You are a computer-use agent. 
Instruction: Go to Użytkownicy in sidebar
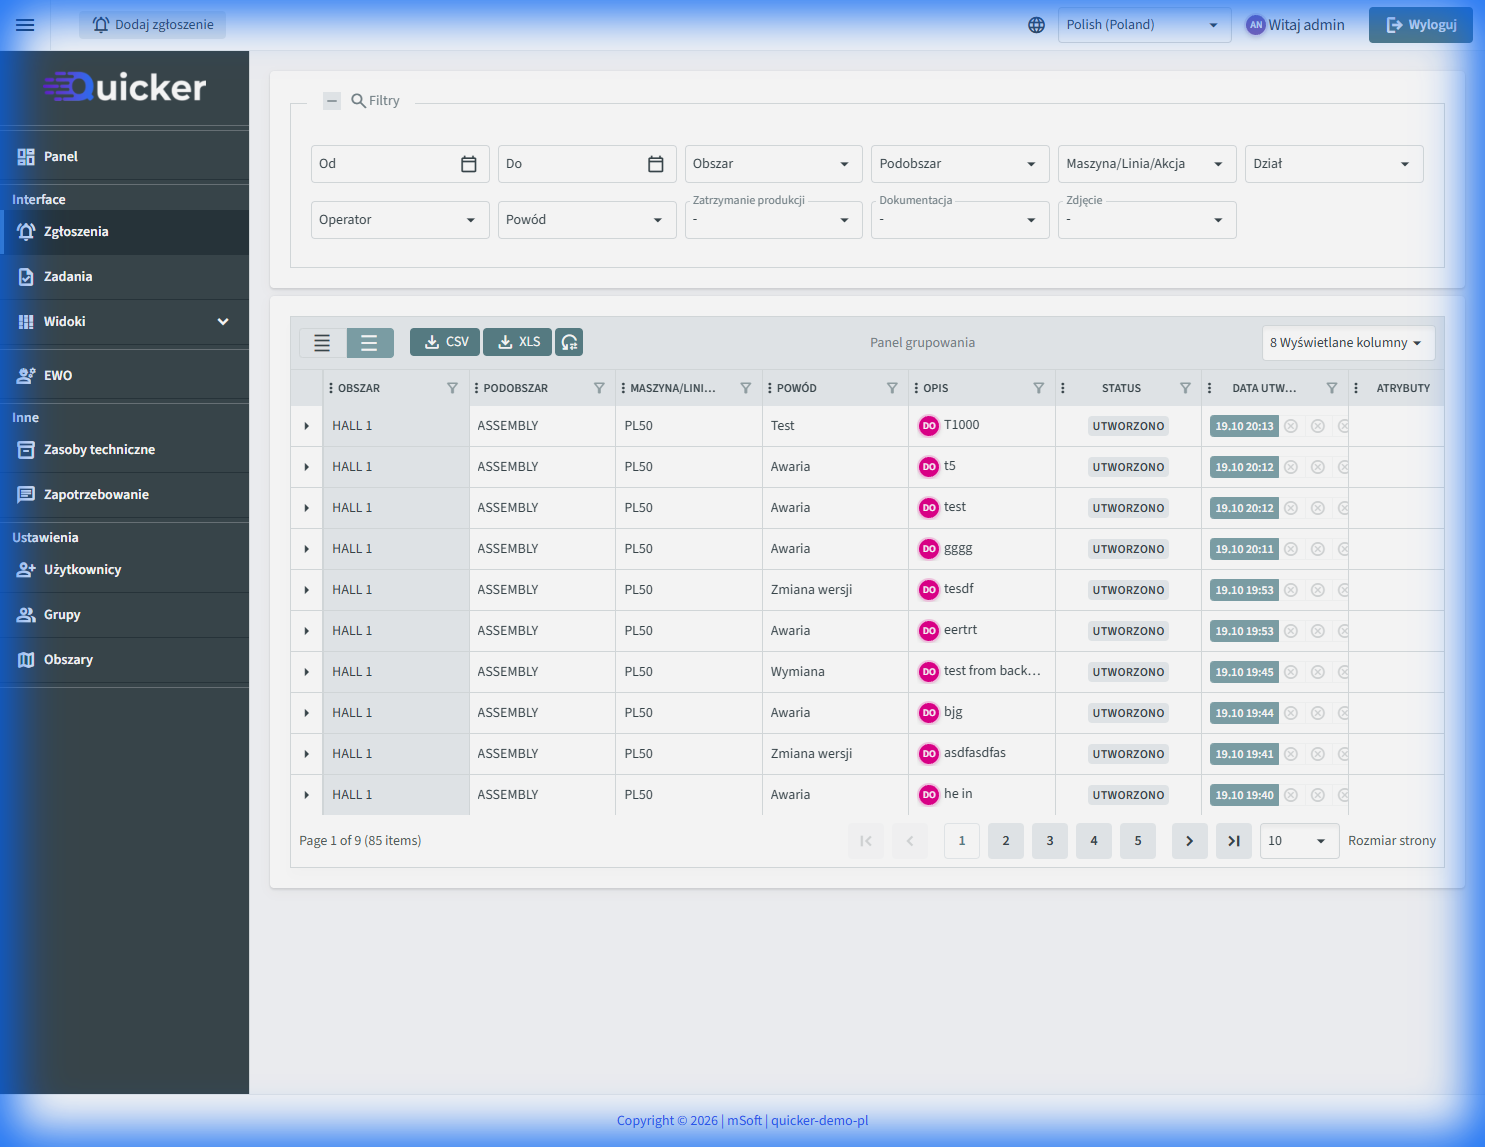(82, 570)
